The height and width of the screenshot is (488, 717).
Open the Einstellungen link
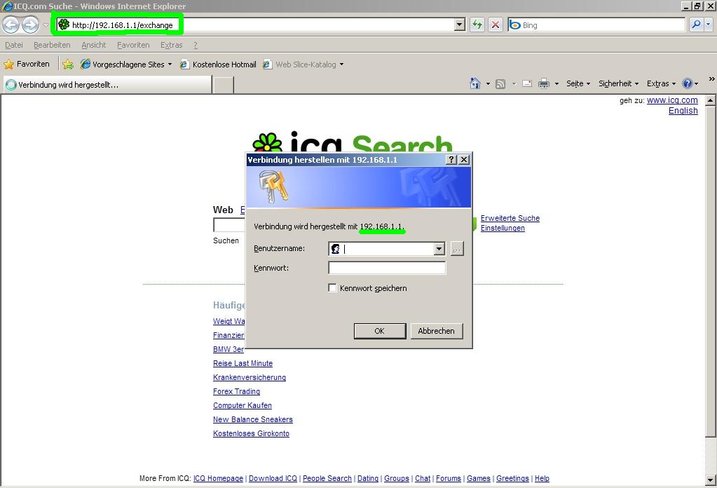tap(503, 228)
